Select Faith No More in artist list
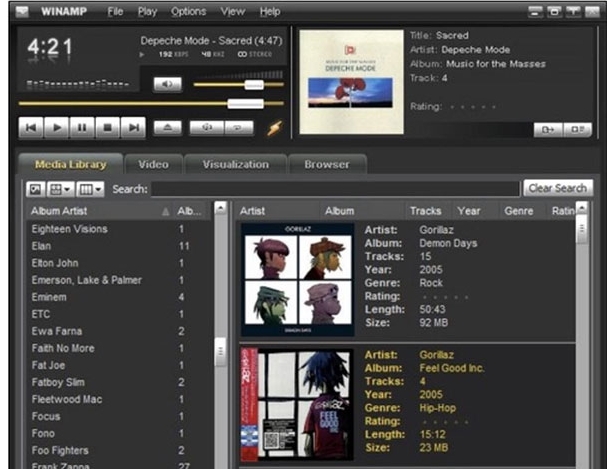Image resolution: width=613 pixels, height=469 pixels. [119, 348]
